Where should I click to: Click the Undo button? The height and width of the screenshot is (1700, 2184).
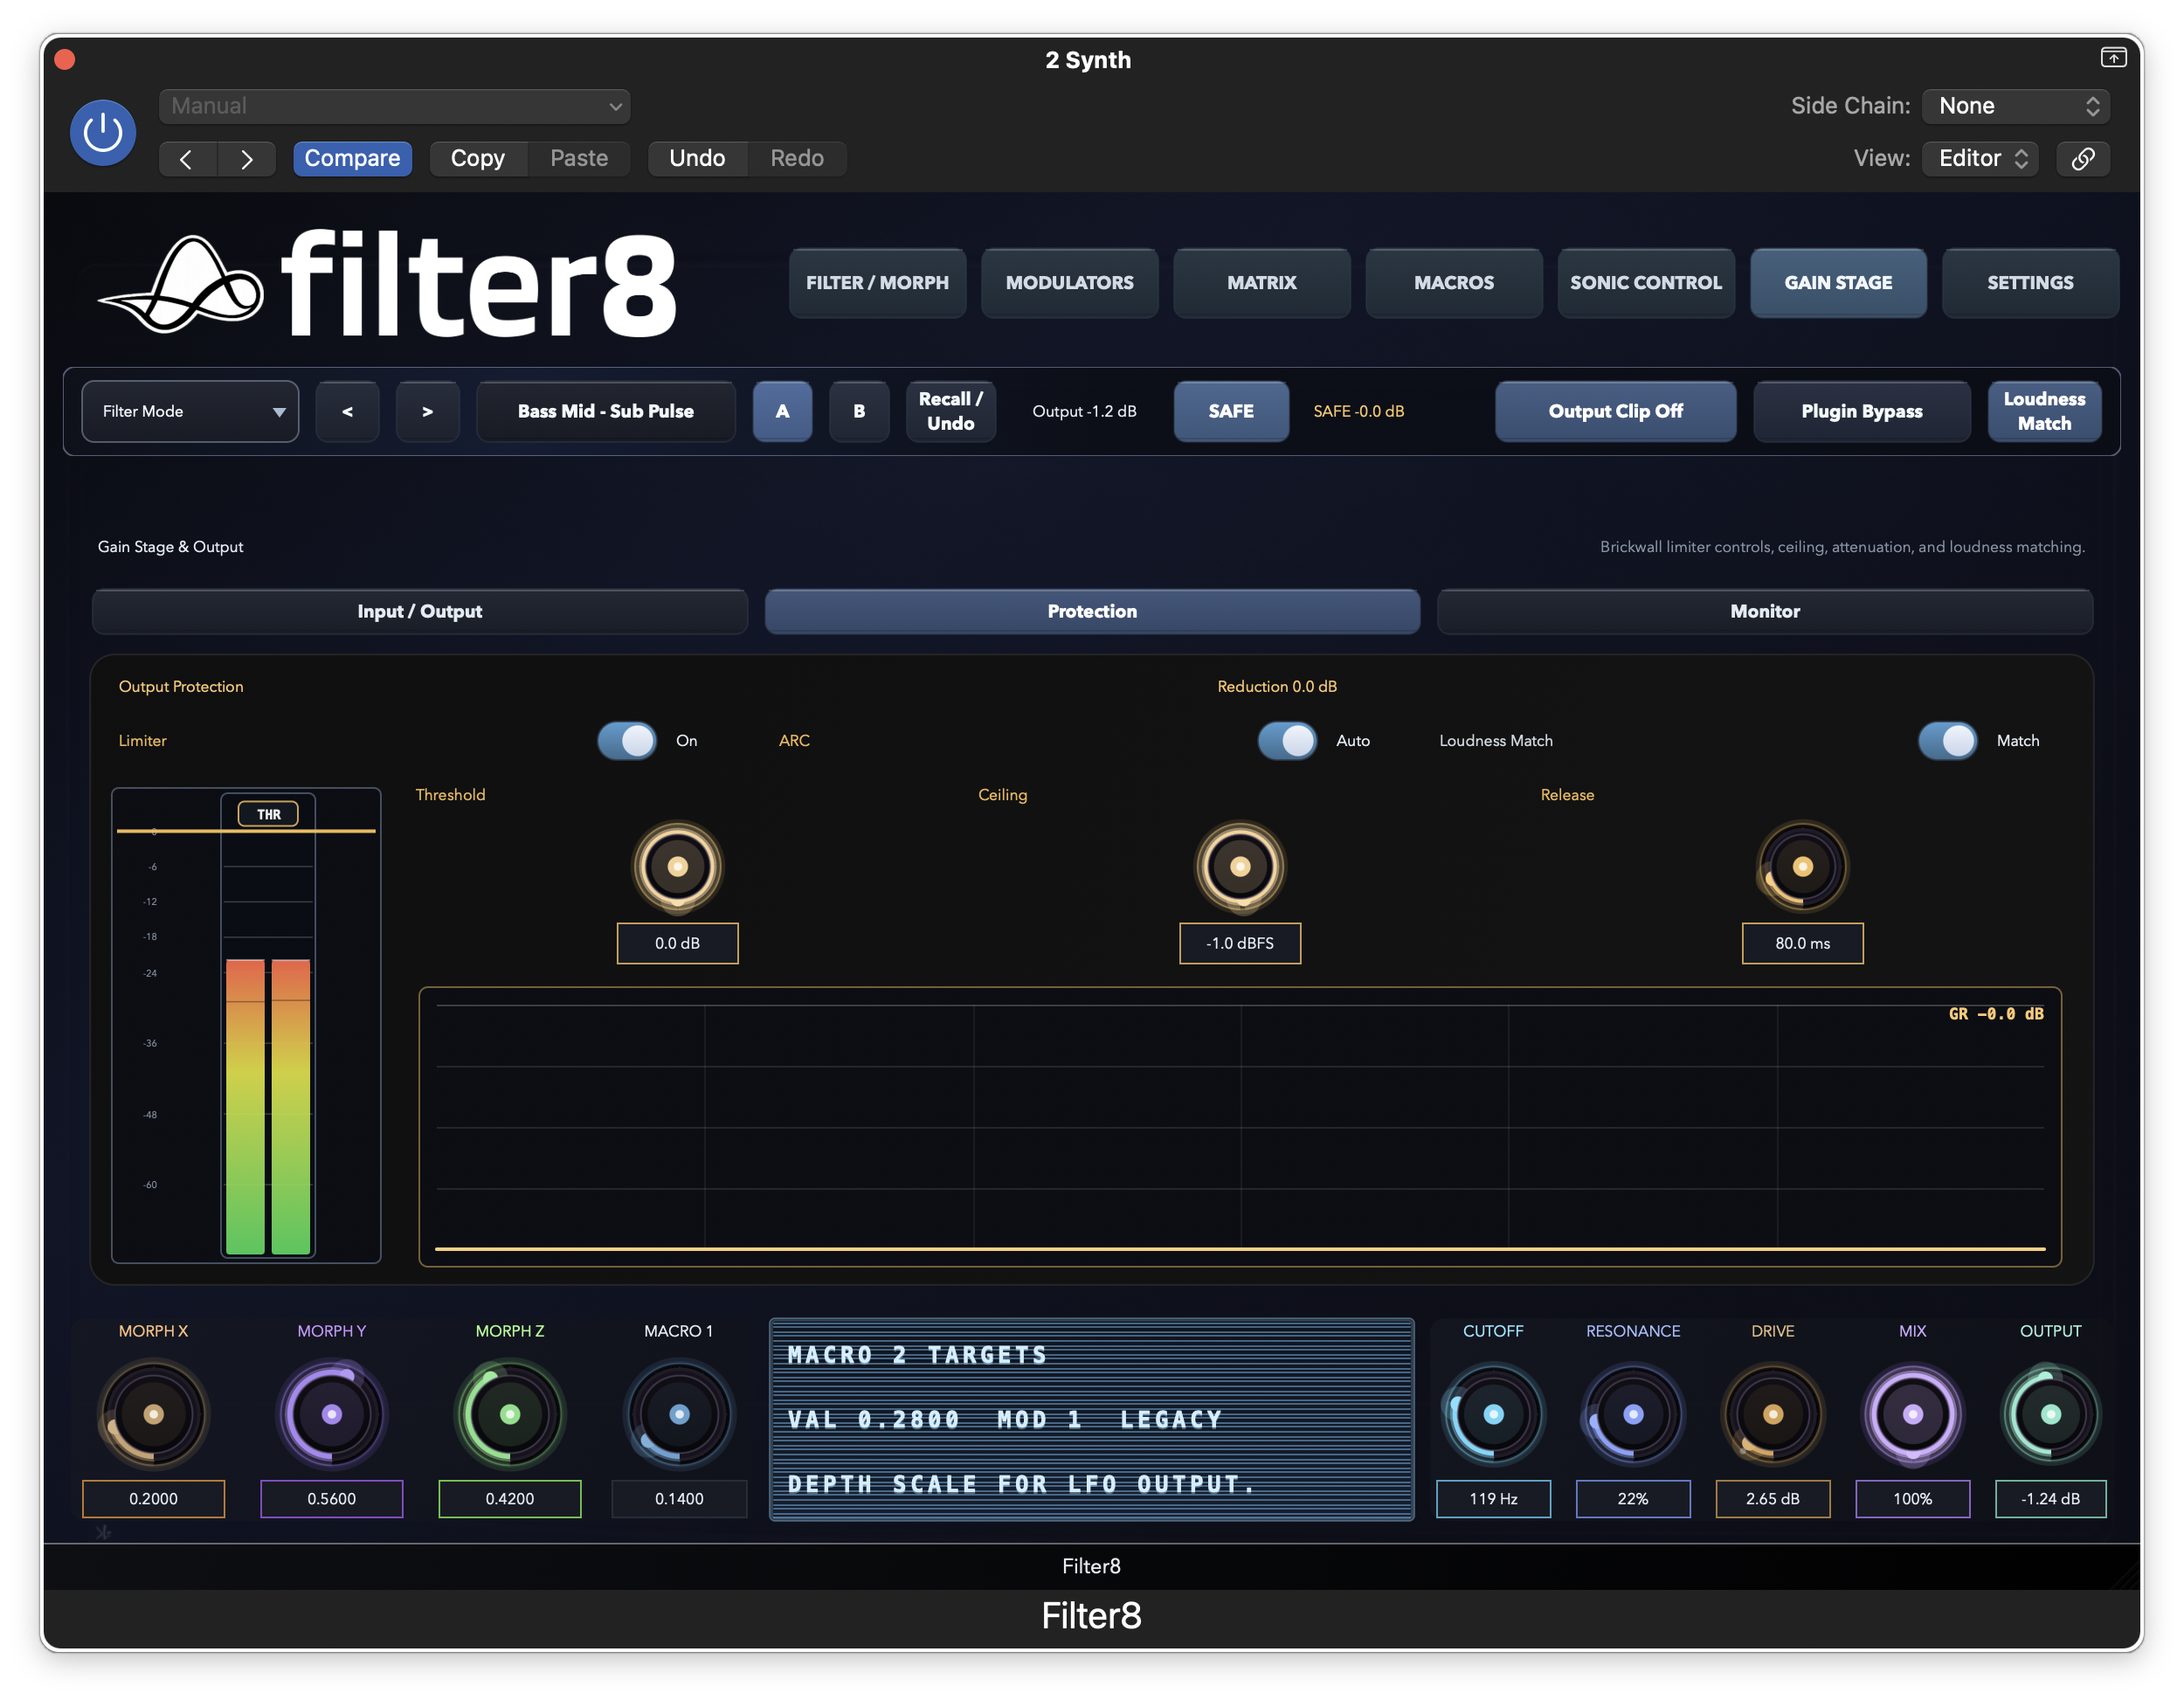point(697,158)
